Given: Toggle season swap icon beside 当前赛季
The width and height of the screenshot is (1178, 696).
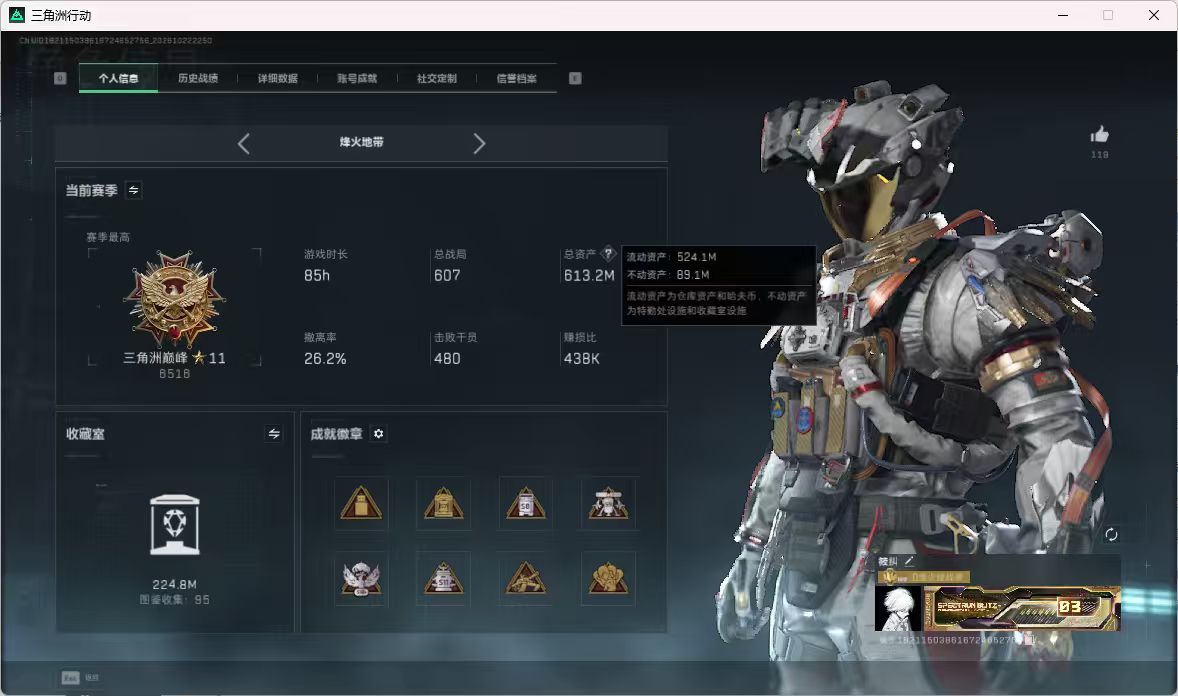Looking at the screenshot, I should point(134,190).
